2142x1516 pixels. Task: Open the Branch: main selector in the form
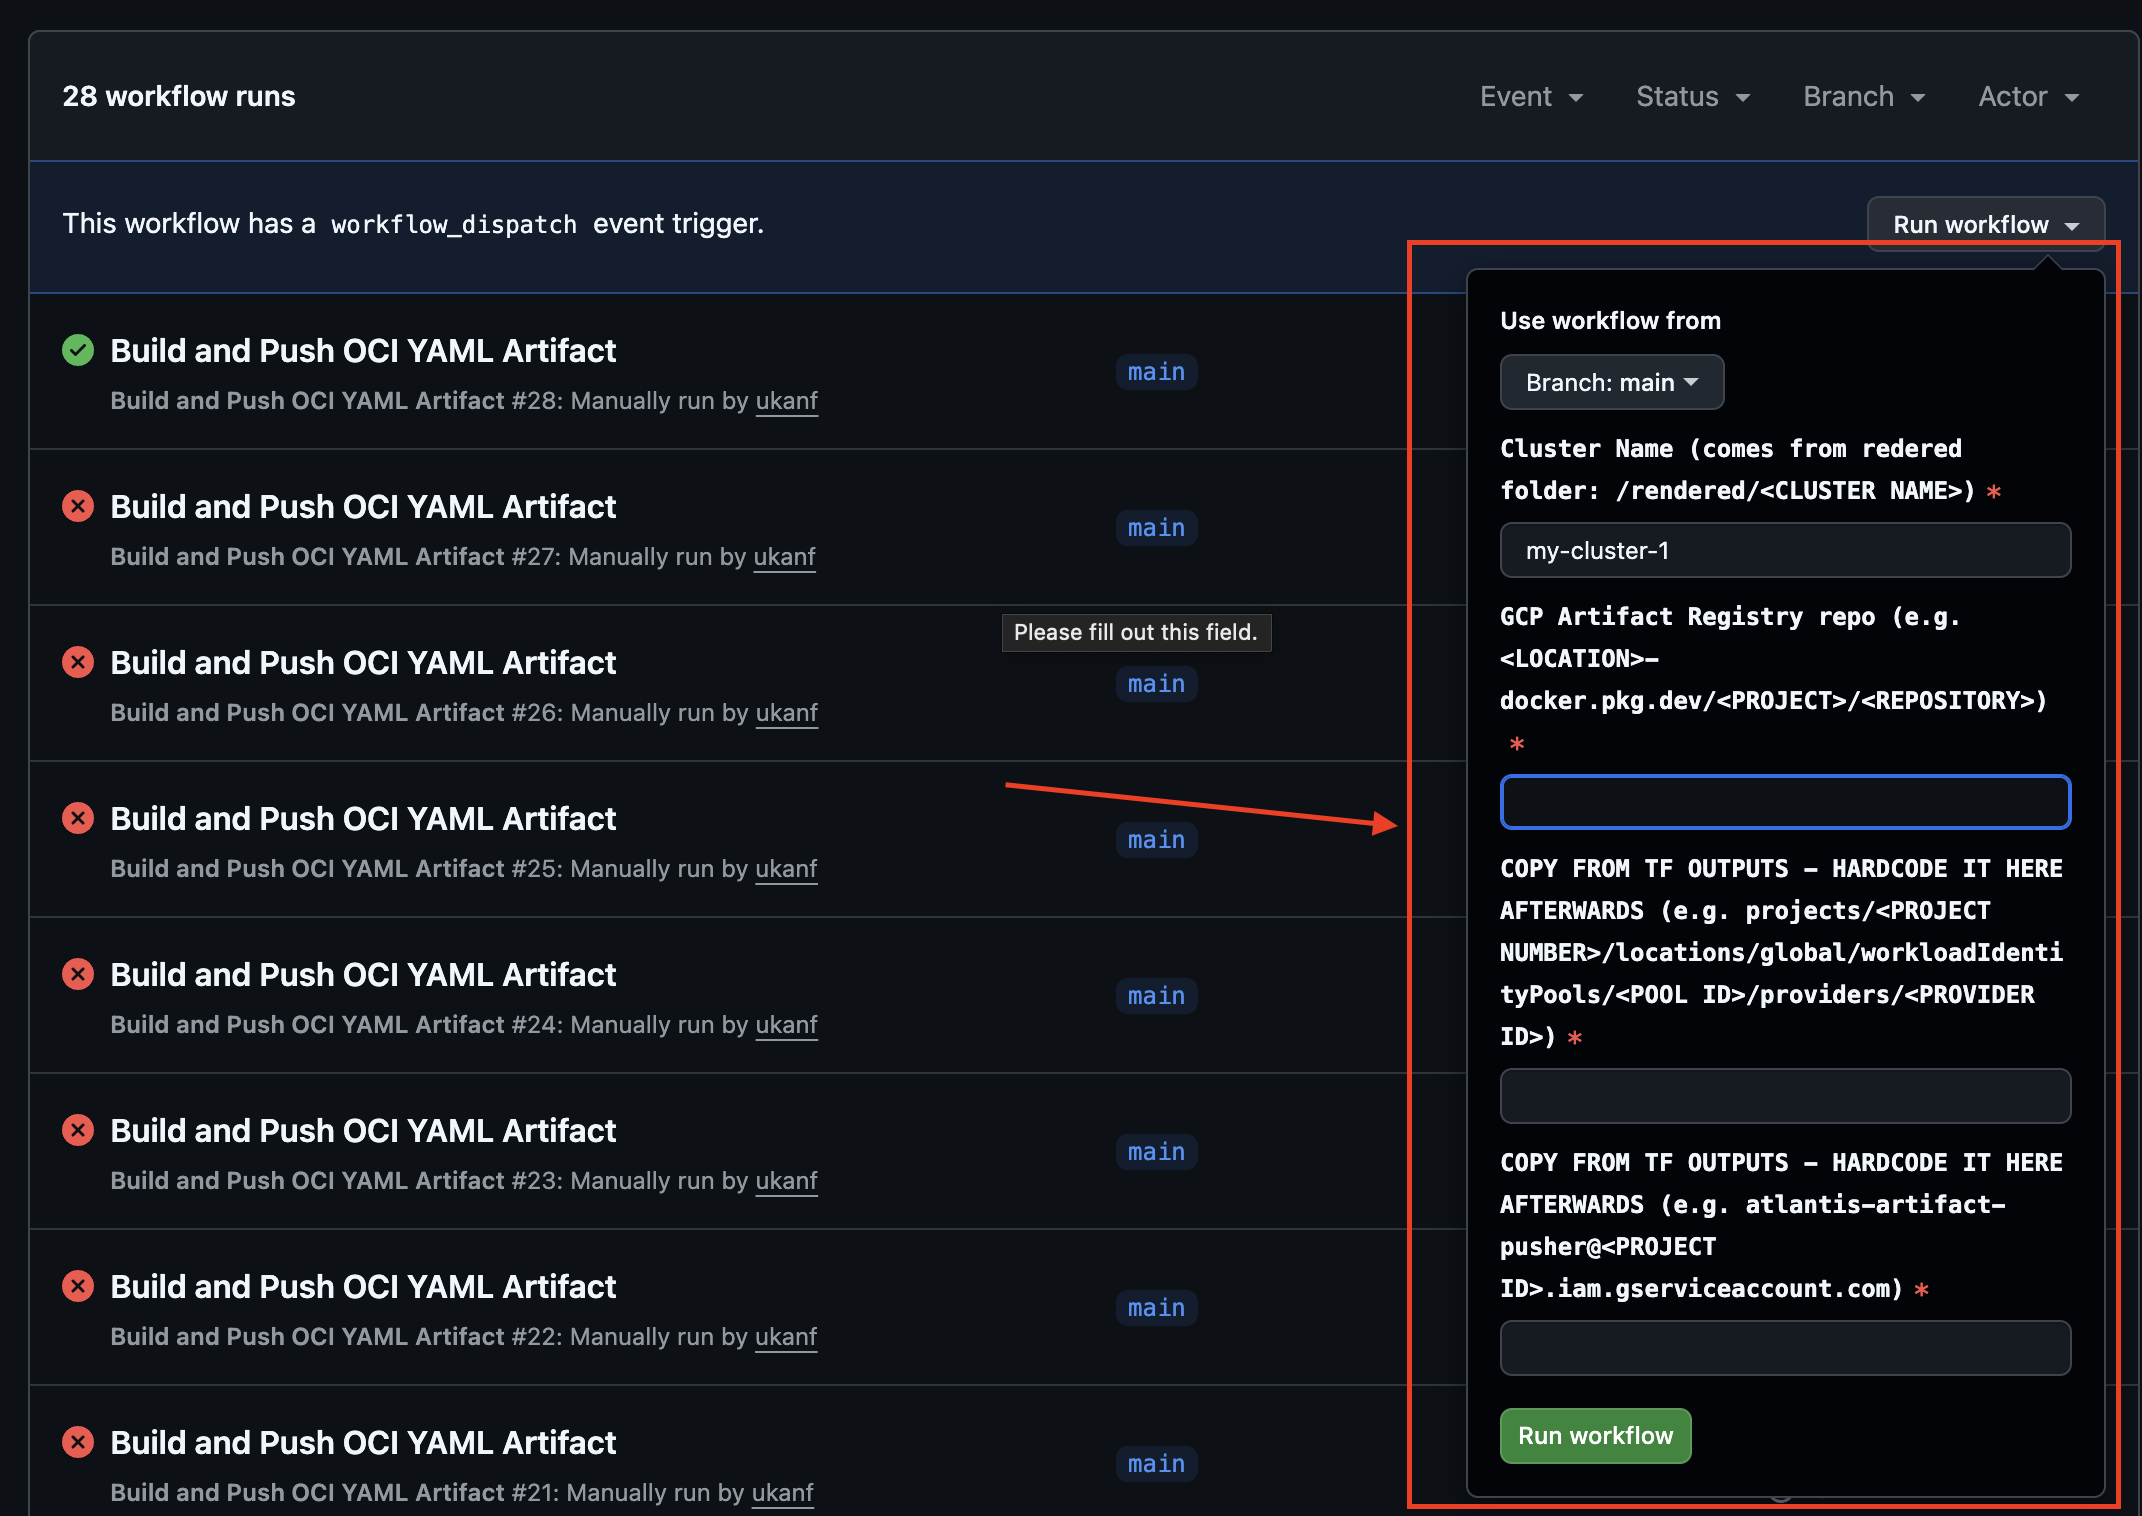1611,382
